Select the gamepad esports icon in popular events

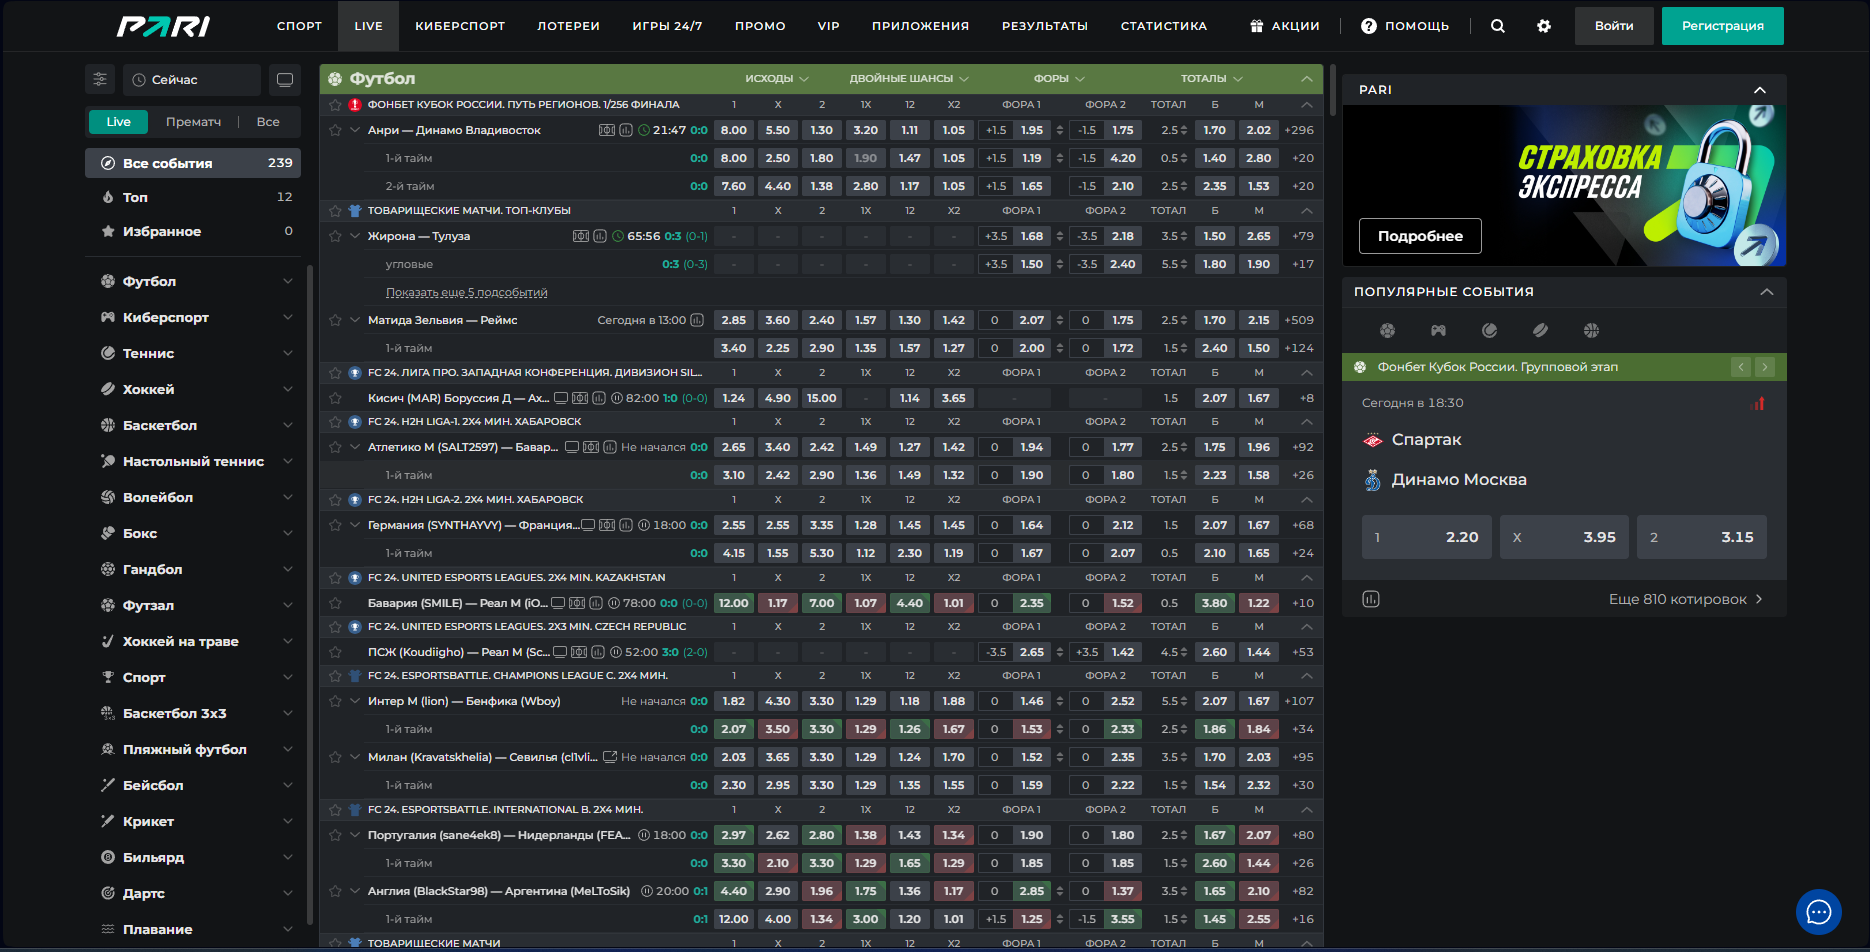point(1438,330)
